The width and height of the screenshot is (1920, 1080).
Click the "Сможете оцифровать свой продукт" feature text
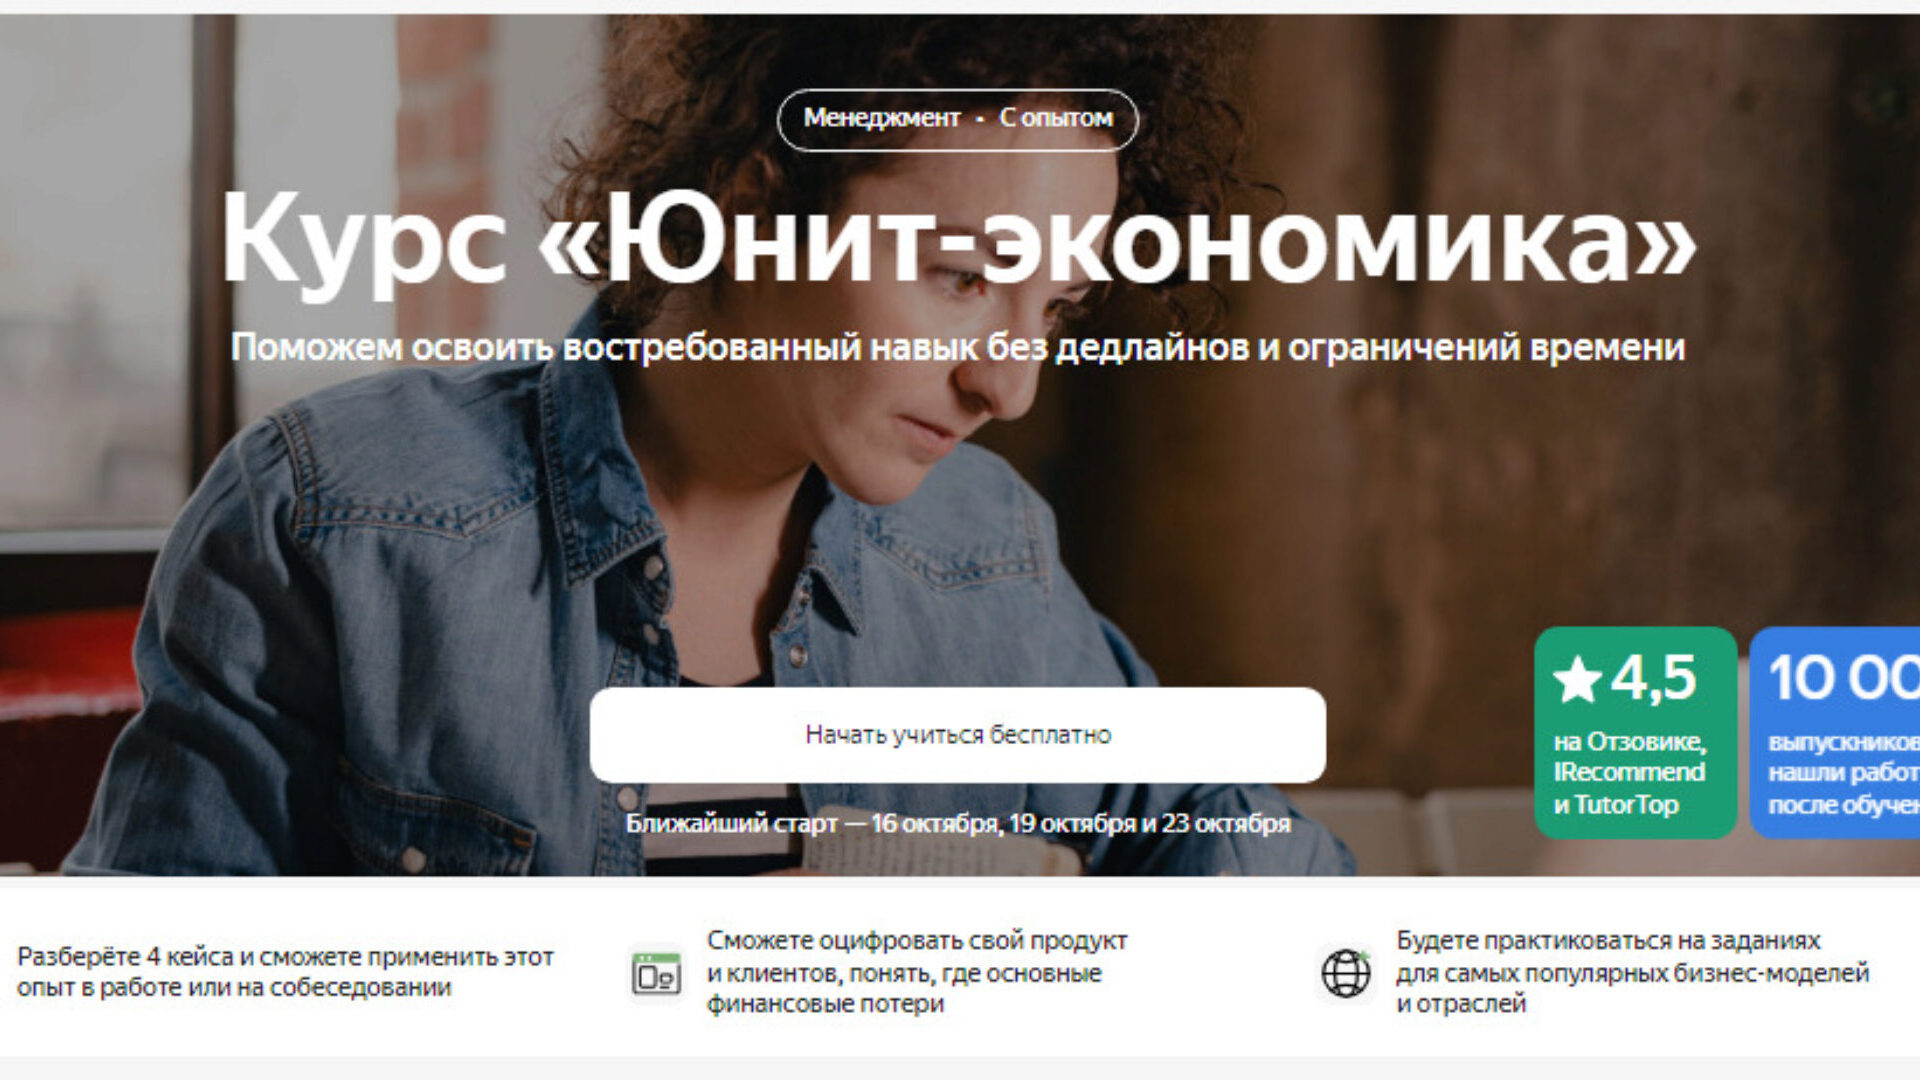(917, 972)
